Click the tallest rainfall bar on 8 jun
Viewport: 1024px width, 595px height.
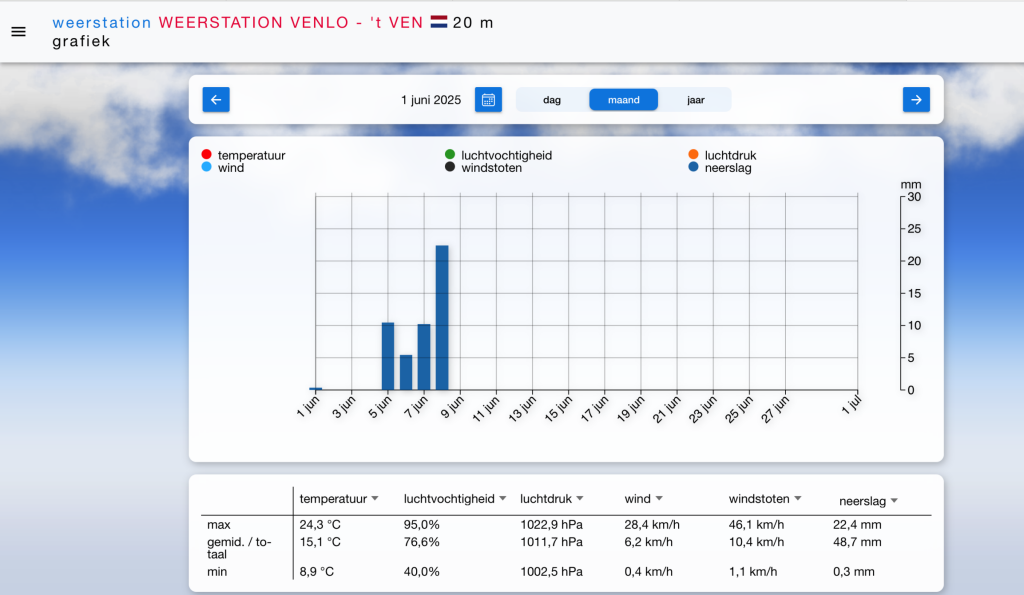(442, 317)
